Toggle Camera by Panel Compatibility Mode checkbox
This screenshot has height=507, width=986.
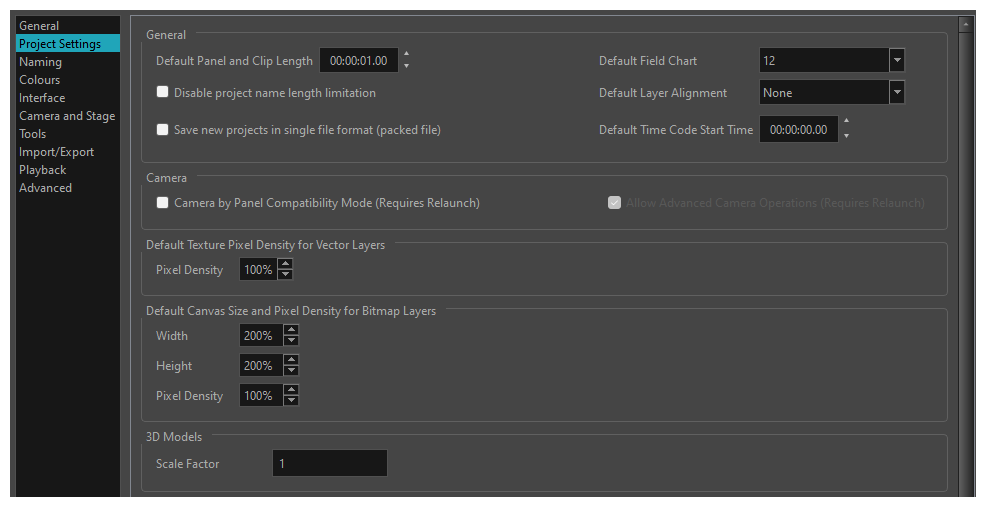(163, 202)
